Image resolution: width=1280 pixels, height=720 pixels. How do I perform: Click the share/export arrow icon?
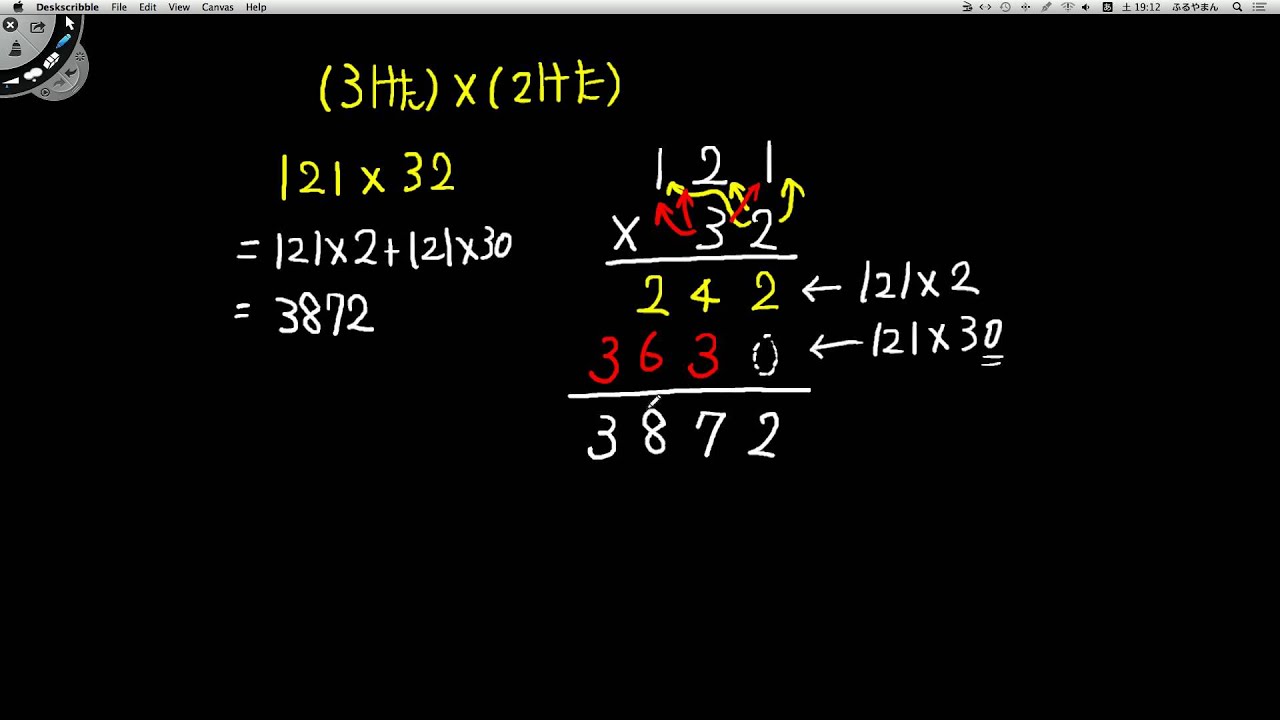tap(38, 27)
